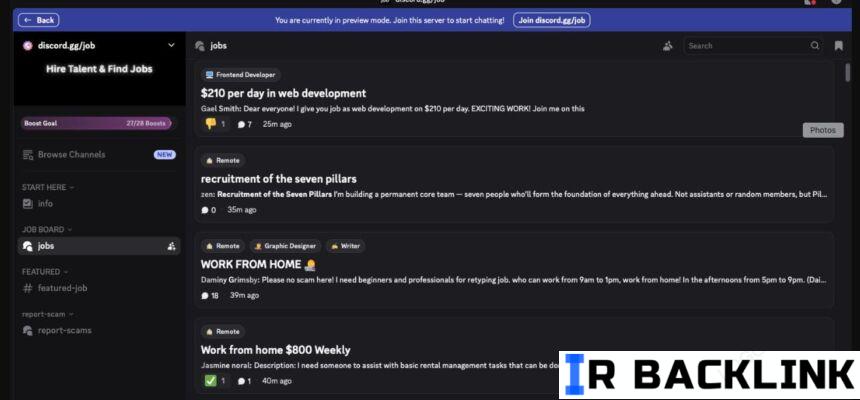Click the '40m ago' timestamp
Image resolution: width=860 pixels, height=400 pixels.
click(276, 381)
